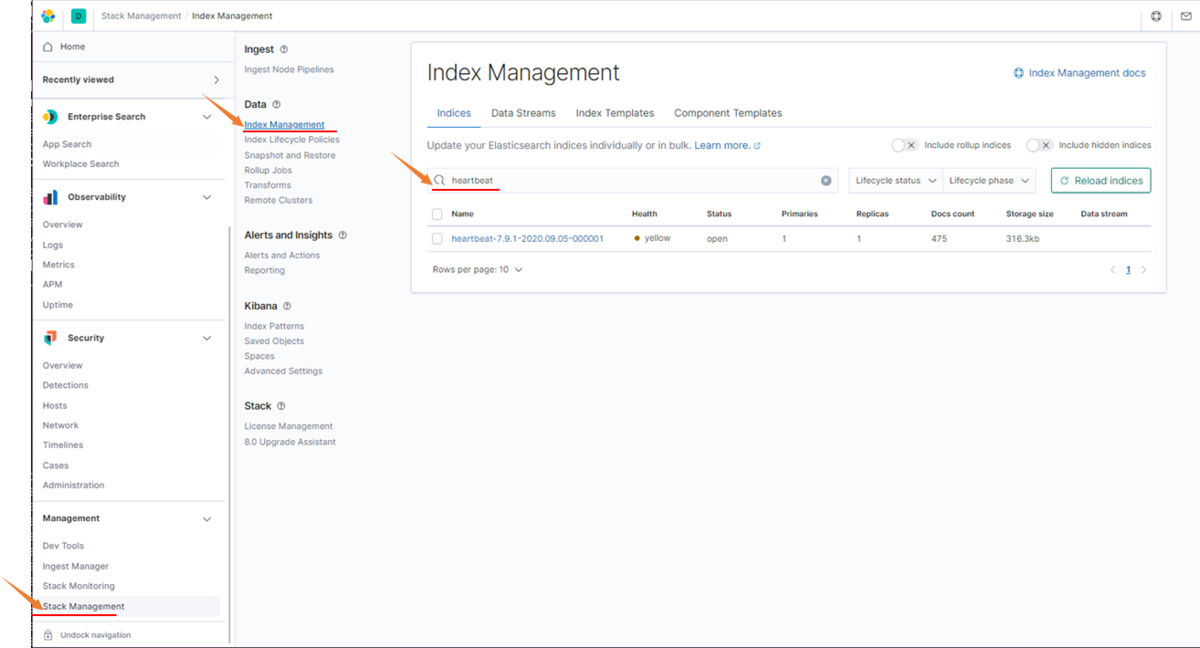
Task: Open 8.0 Upgrade Assistant
Action: pyautogui.click(x=290, y=442)
